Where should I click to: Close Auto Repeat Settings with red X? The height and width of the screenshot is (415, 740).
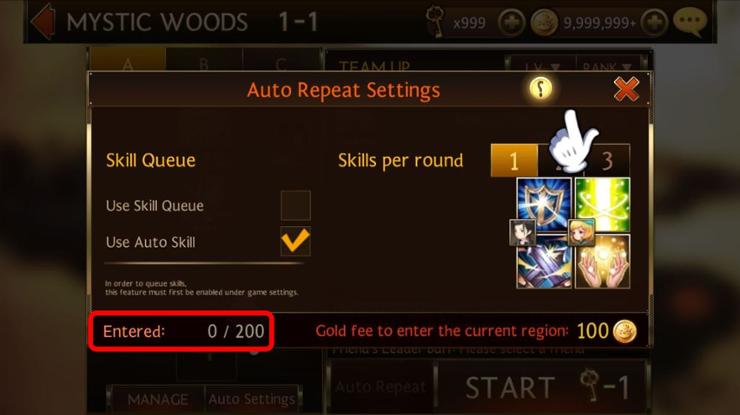click(626, 89)
